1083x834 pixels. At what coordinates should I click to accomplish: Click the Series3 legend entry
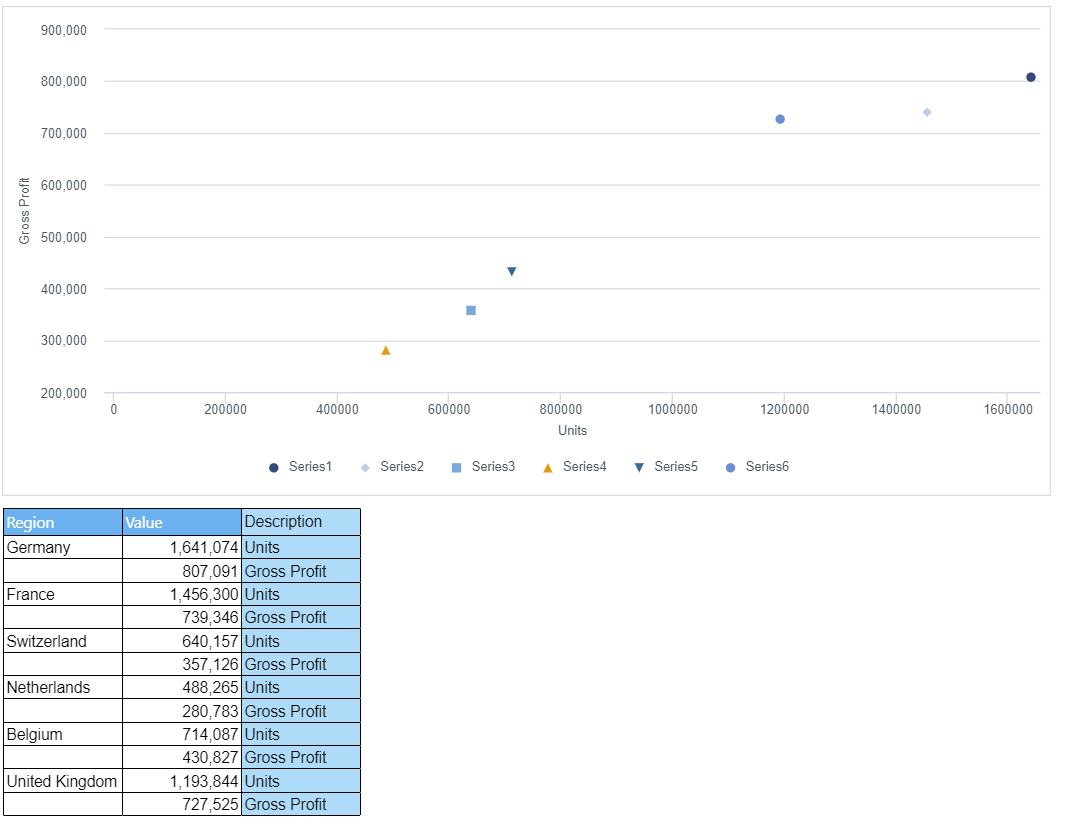[483, 467]
